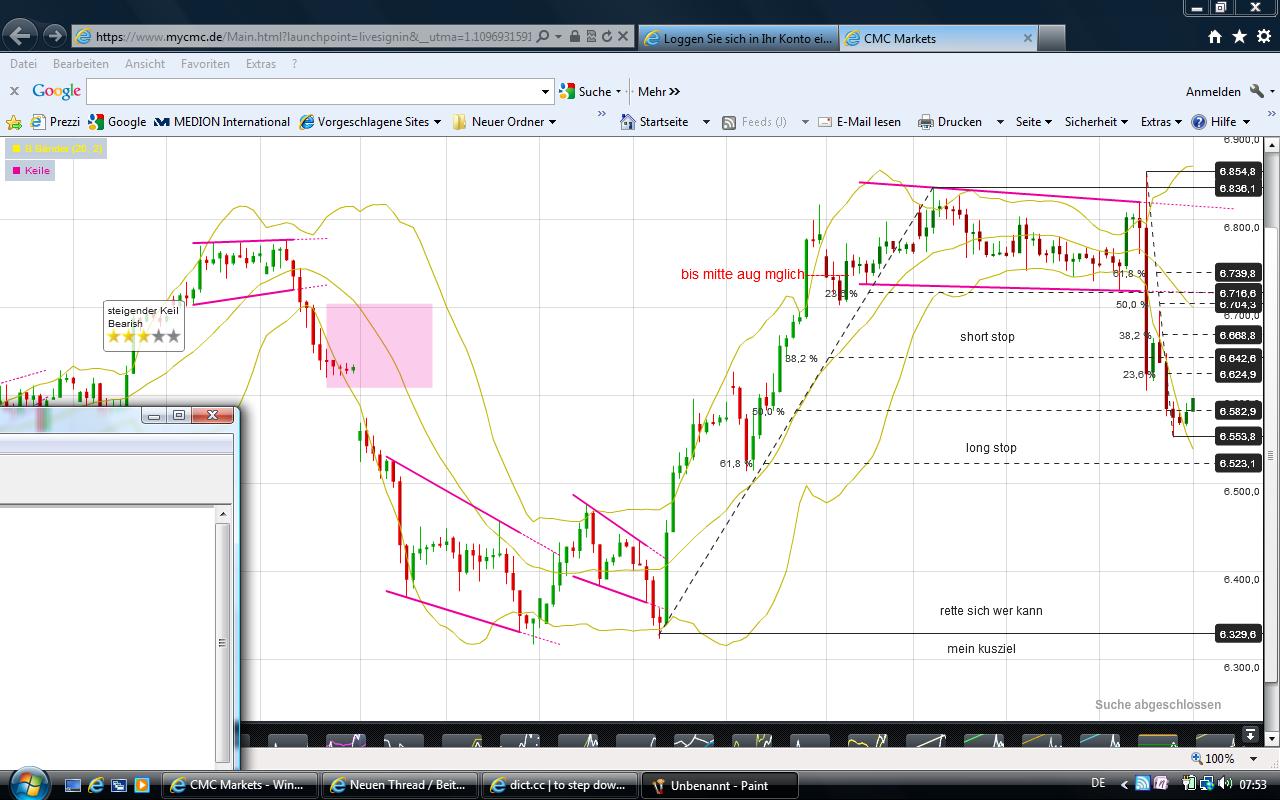The width and height of the screenshot is (1280, 800).
Task: Click the magnifier search icon in address bar
Action: tap(543, 37)
